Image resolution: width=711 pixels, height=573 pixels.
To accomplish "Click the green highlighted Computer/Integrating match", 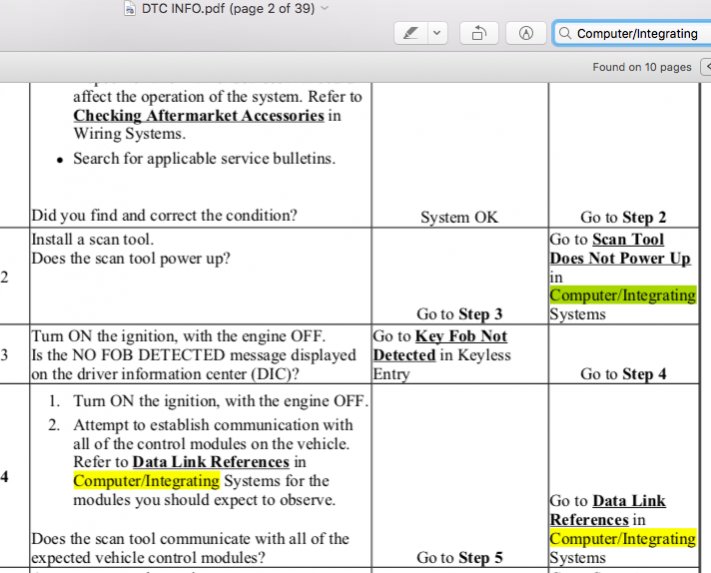I will [x=622, y=295].
